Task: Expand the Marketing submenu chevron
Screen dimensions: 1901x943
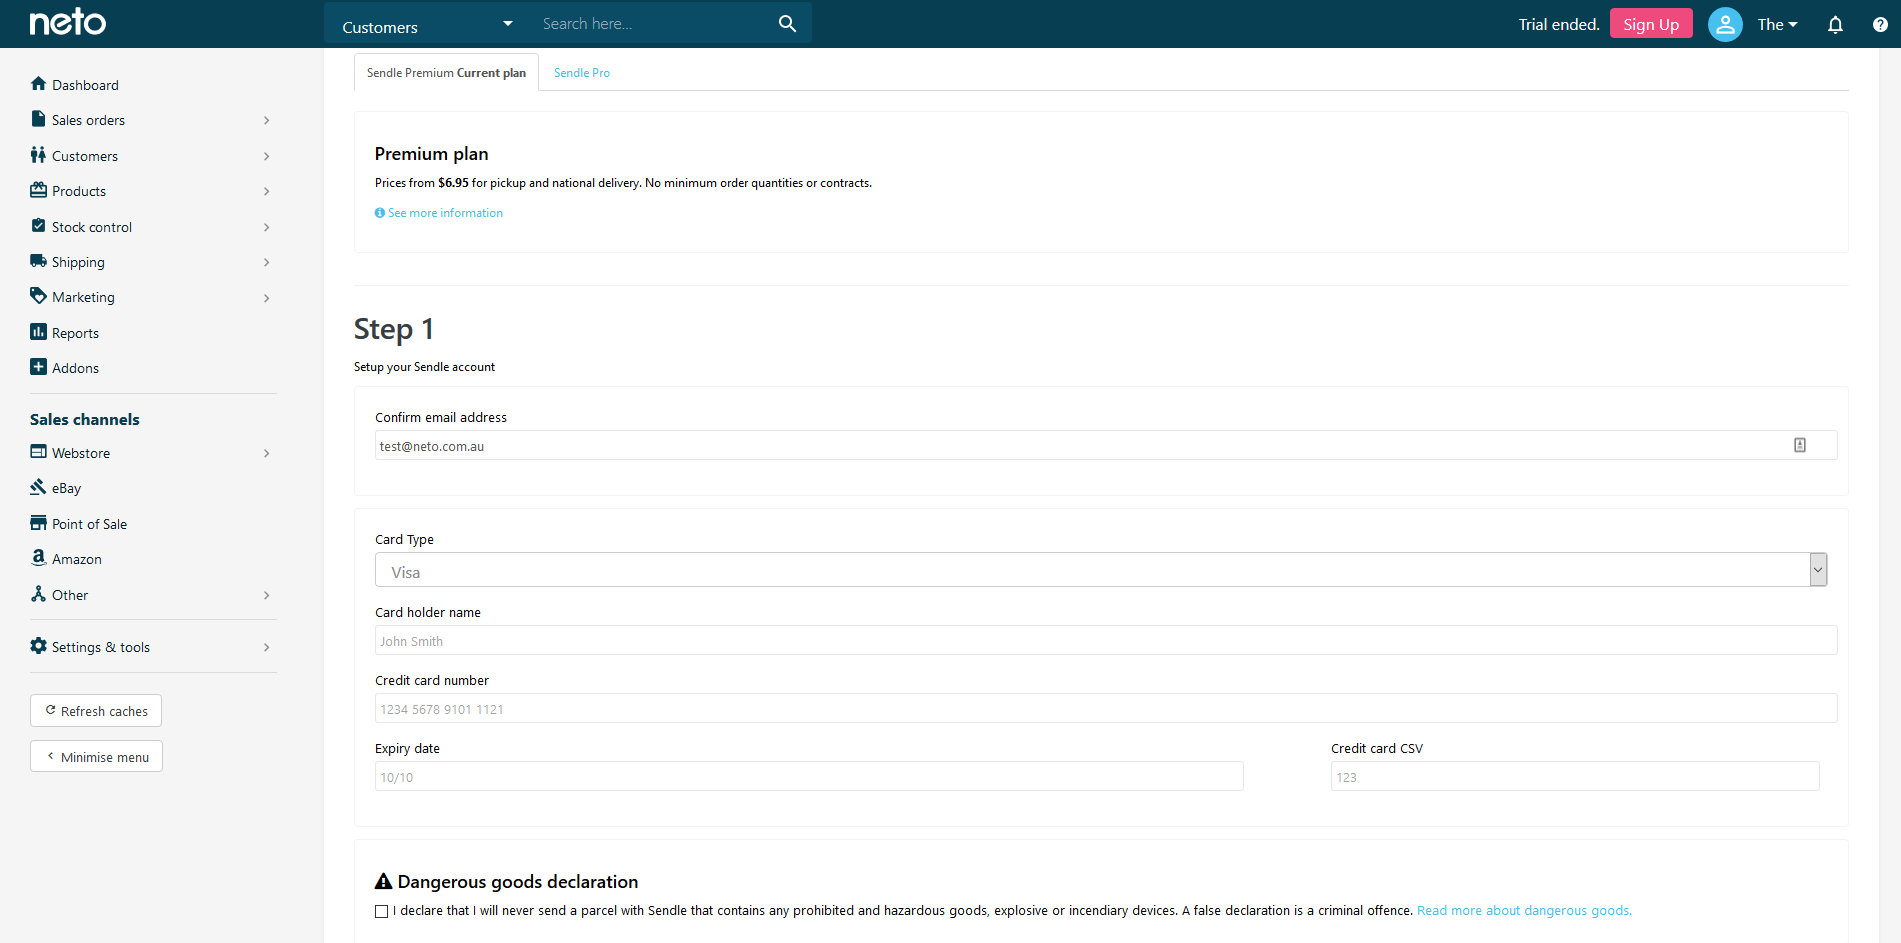Action: (x=267, y=298)
